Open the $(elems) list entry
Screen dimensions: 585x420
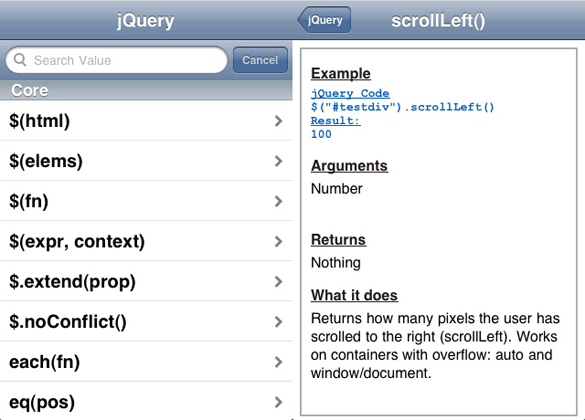pos(146,161)
